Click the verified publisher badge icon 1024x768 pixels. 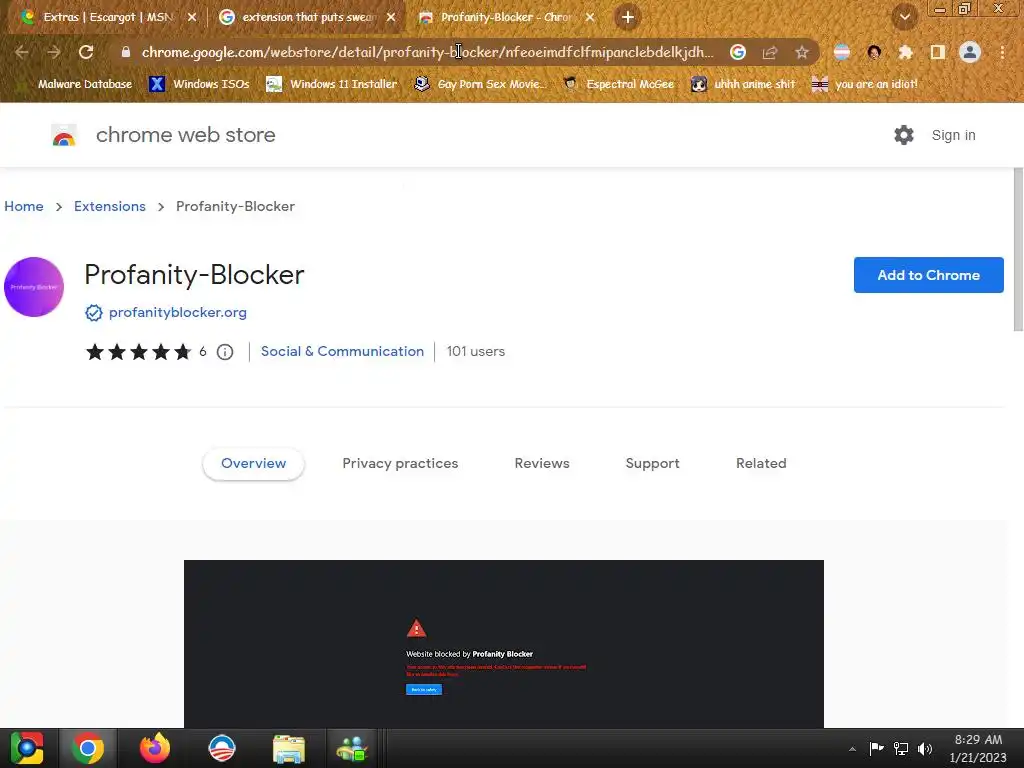(x=93, y=313)
